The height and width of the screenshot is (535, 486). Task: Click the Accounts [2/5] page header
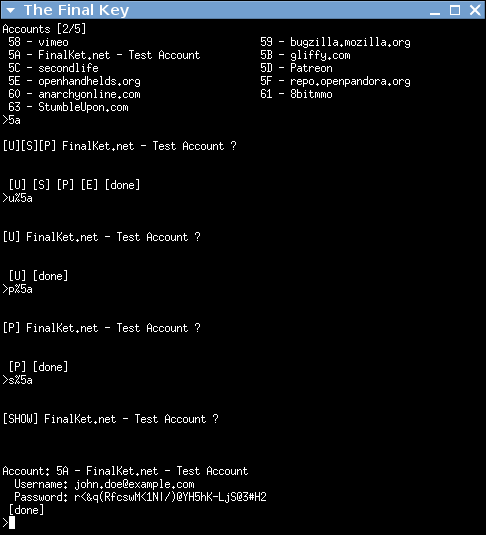click(44, 29)
